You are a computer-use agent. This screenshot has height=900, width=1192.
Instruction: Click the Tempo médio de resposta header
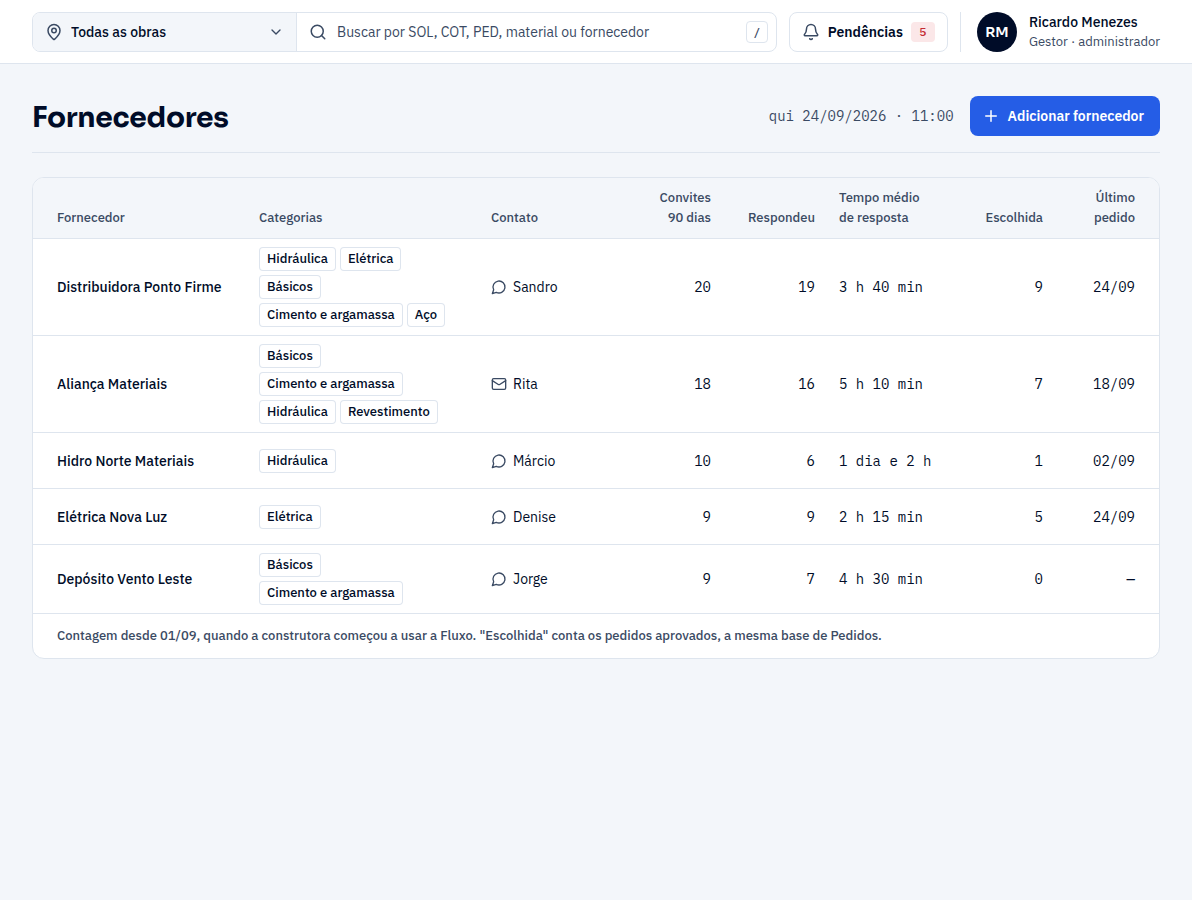[x=879, y=208]
